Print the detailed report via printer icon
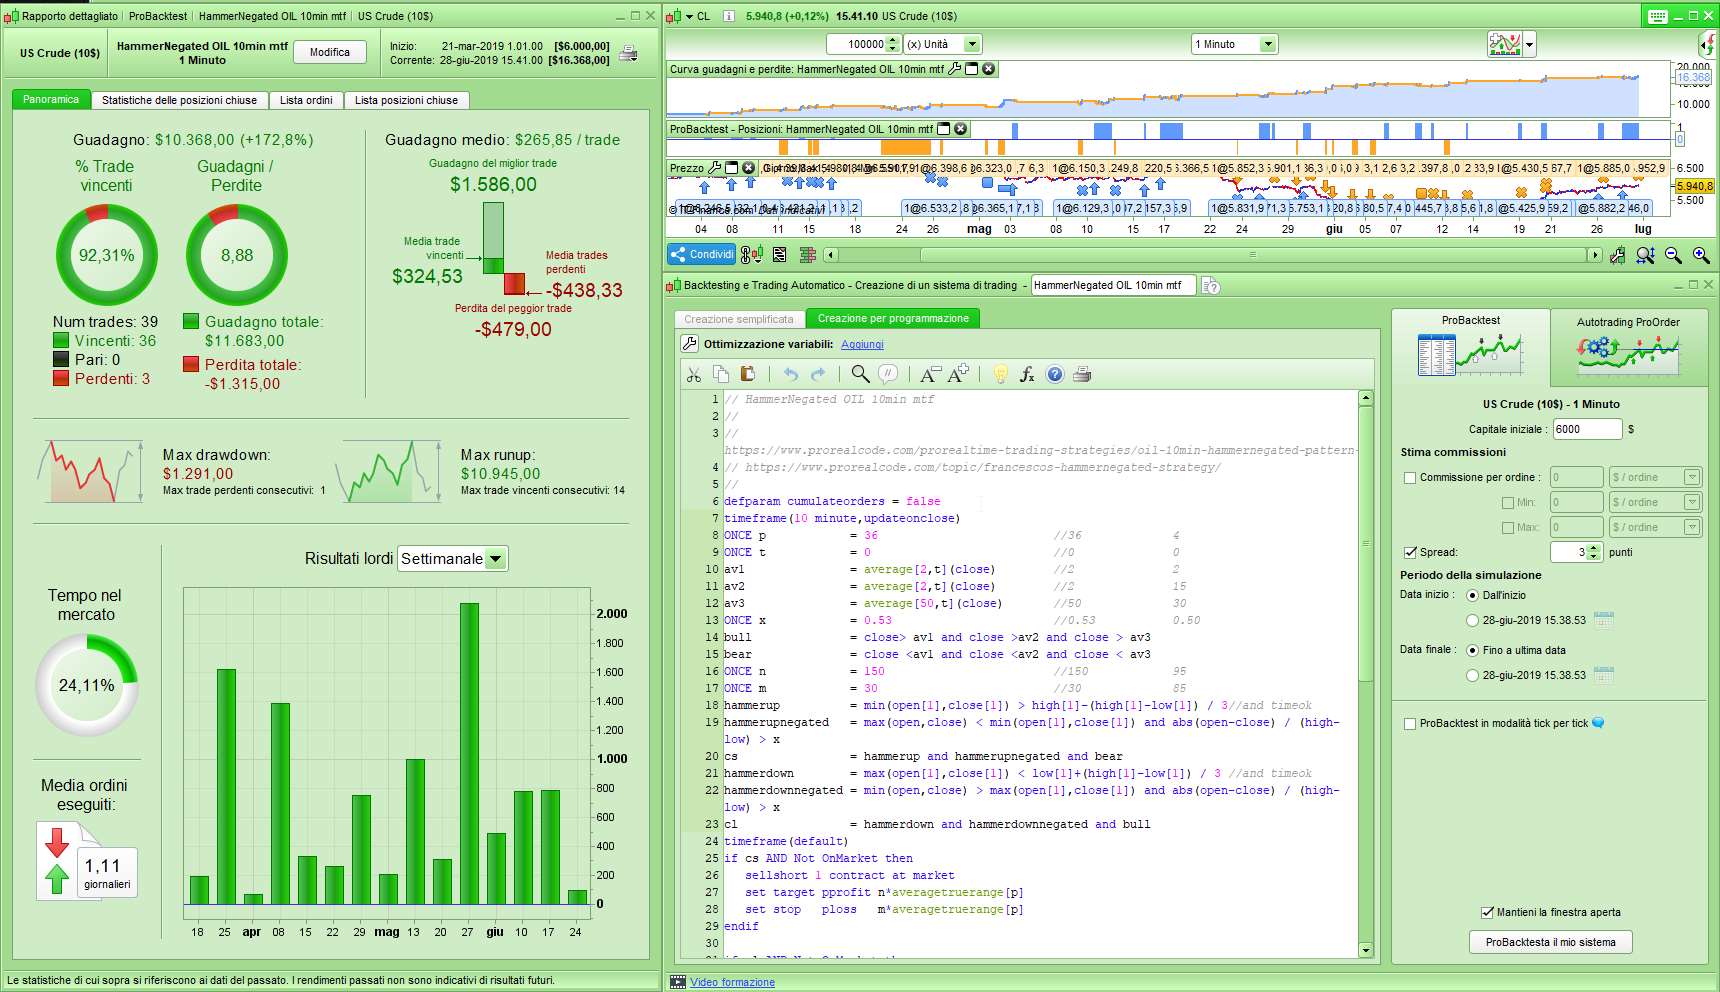Viewport: 1720px width, 992px height. [x=628, y=53]
